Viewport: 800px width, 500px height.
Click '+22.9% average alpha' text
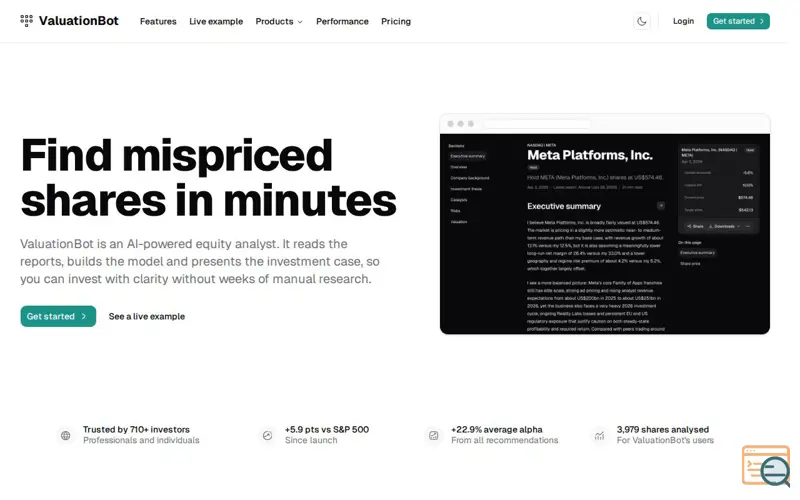click(497, 430)
